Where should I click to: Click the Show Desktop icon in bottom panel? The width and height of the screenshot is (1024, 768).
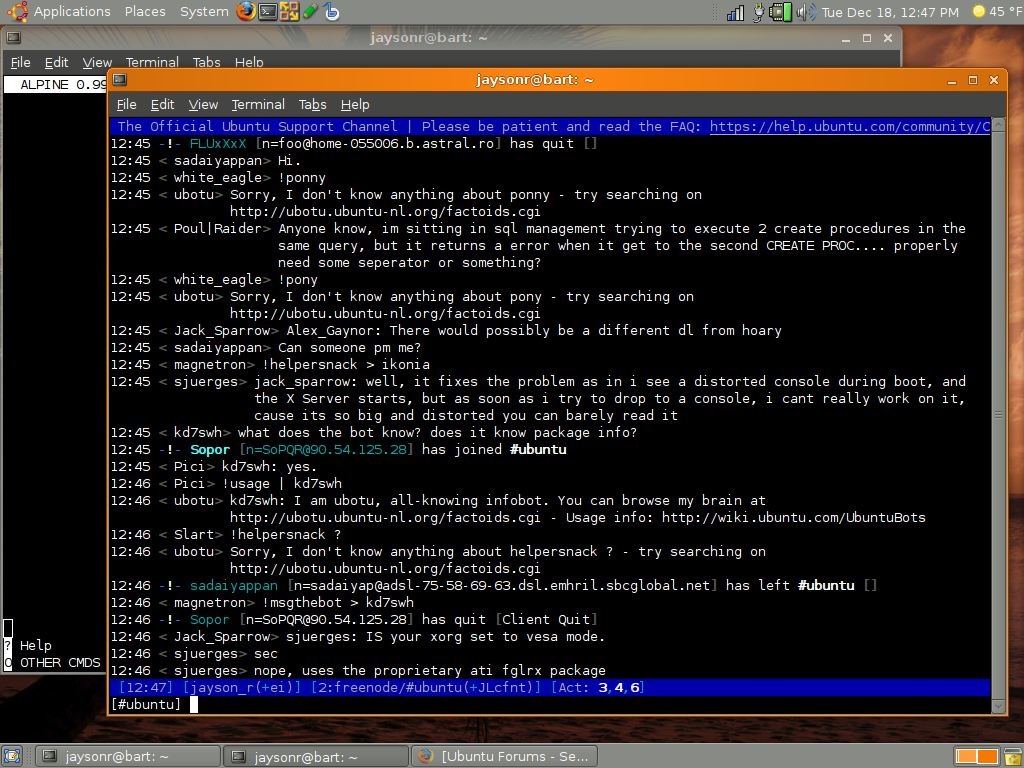(x=12, y=756)
